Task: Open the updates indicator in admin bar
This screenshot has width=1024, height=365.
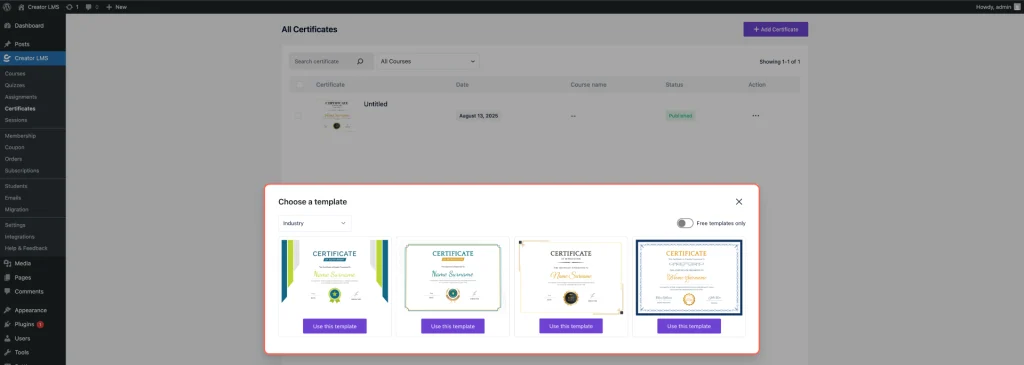Action: point(72,7)
